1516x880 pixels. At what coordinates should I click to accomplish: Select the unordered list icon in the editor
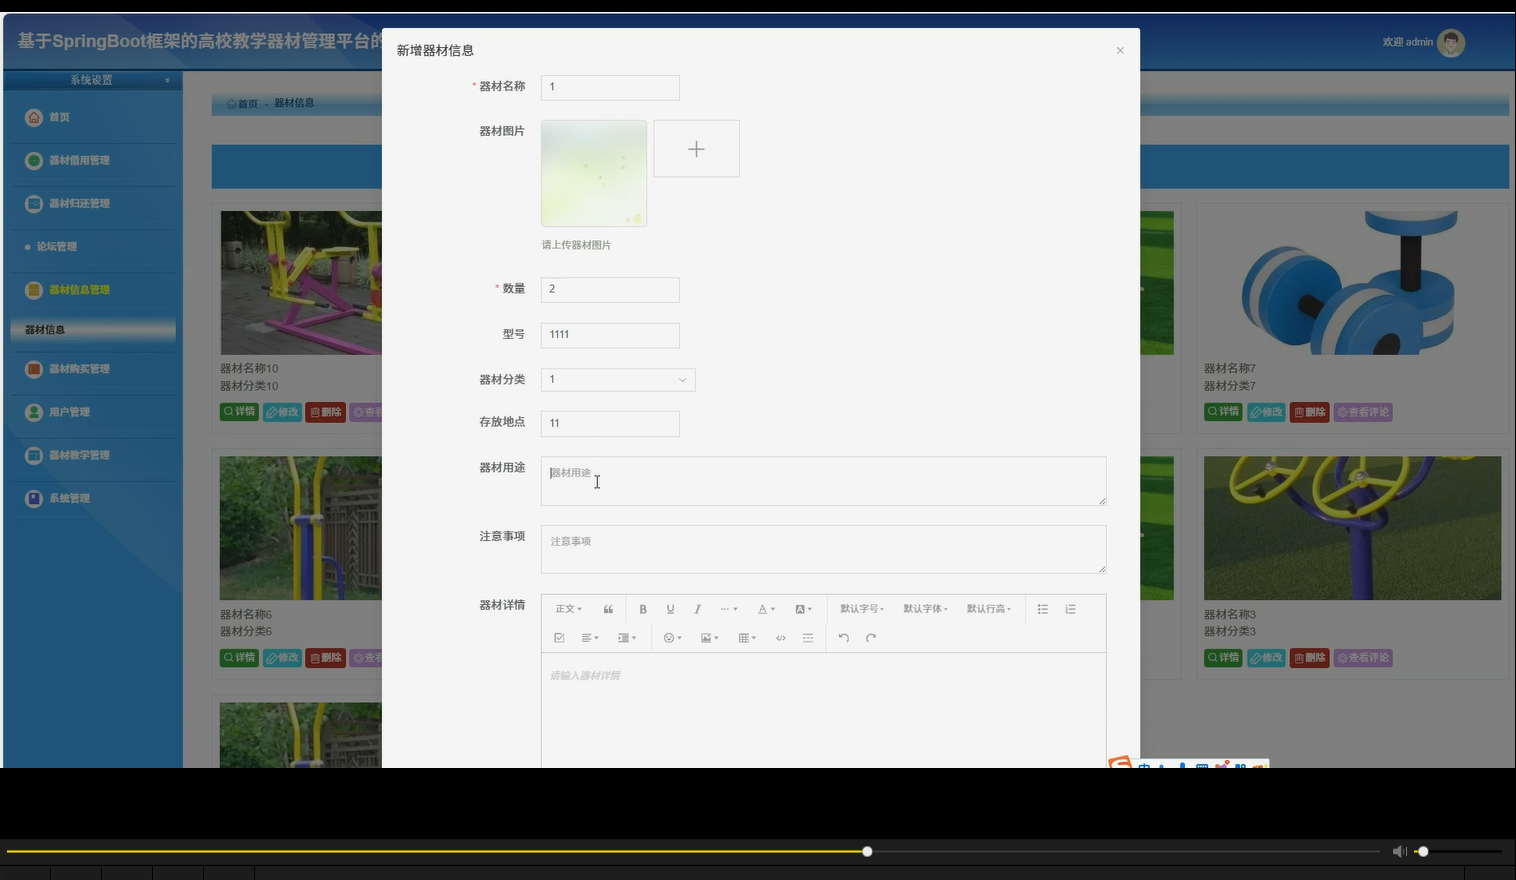1042,608
